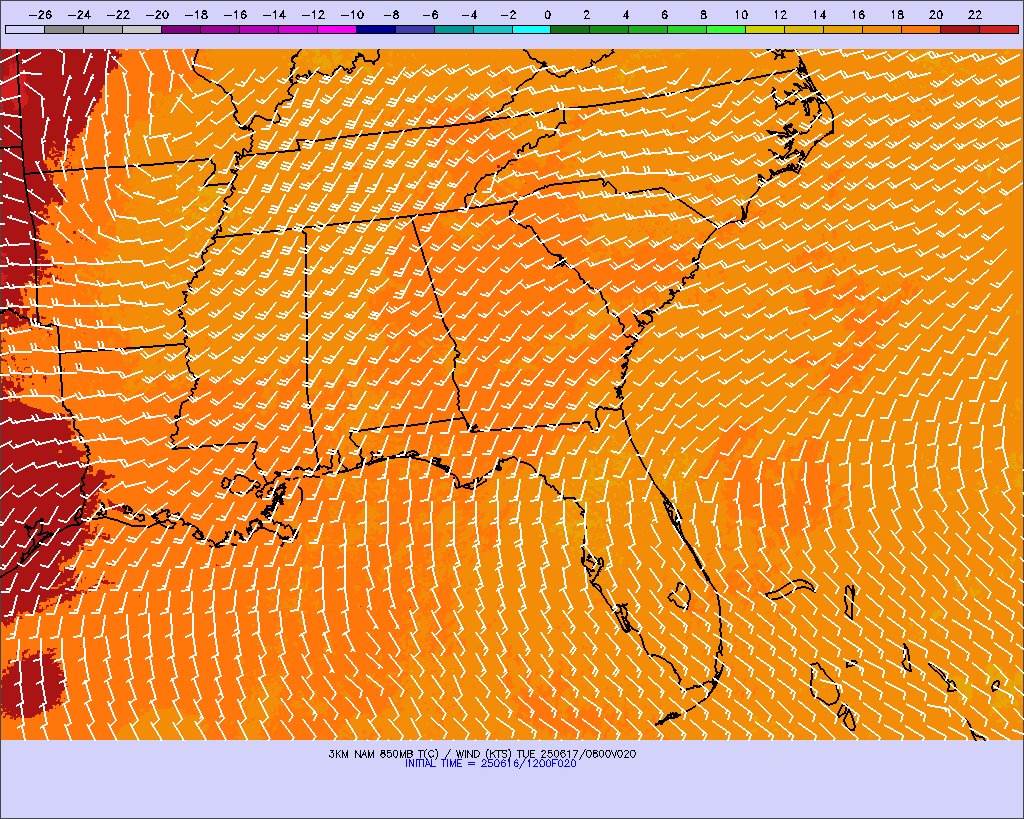Select the dark red swatch between 20 and 22

(x=960, y=29)
